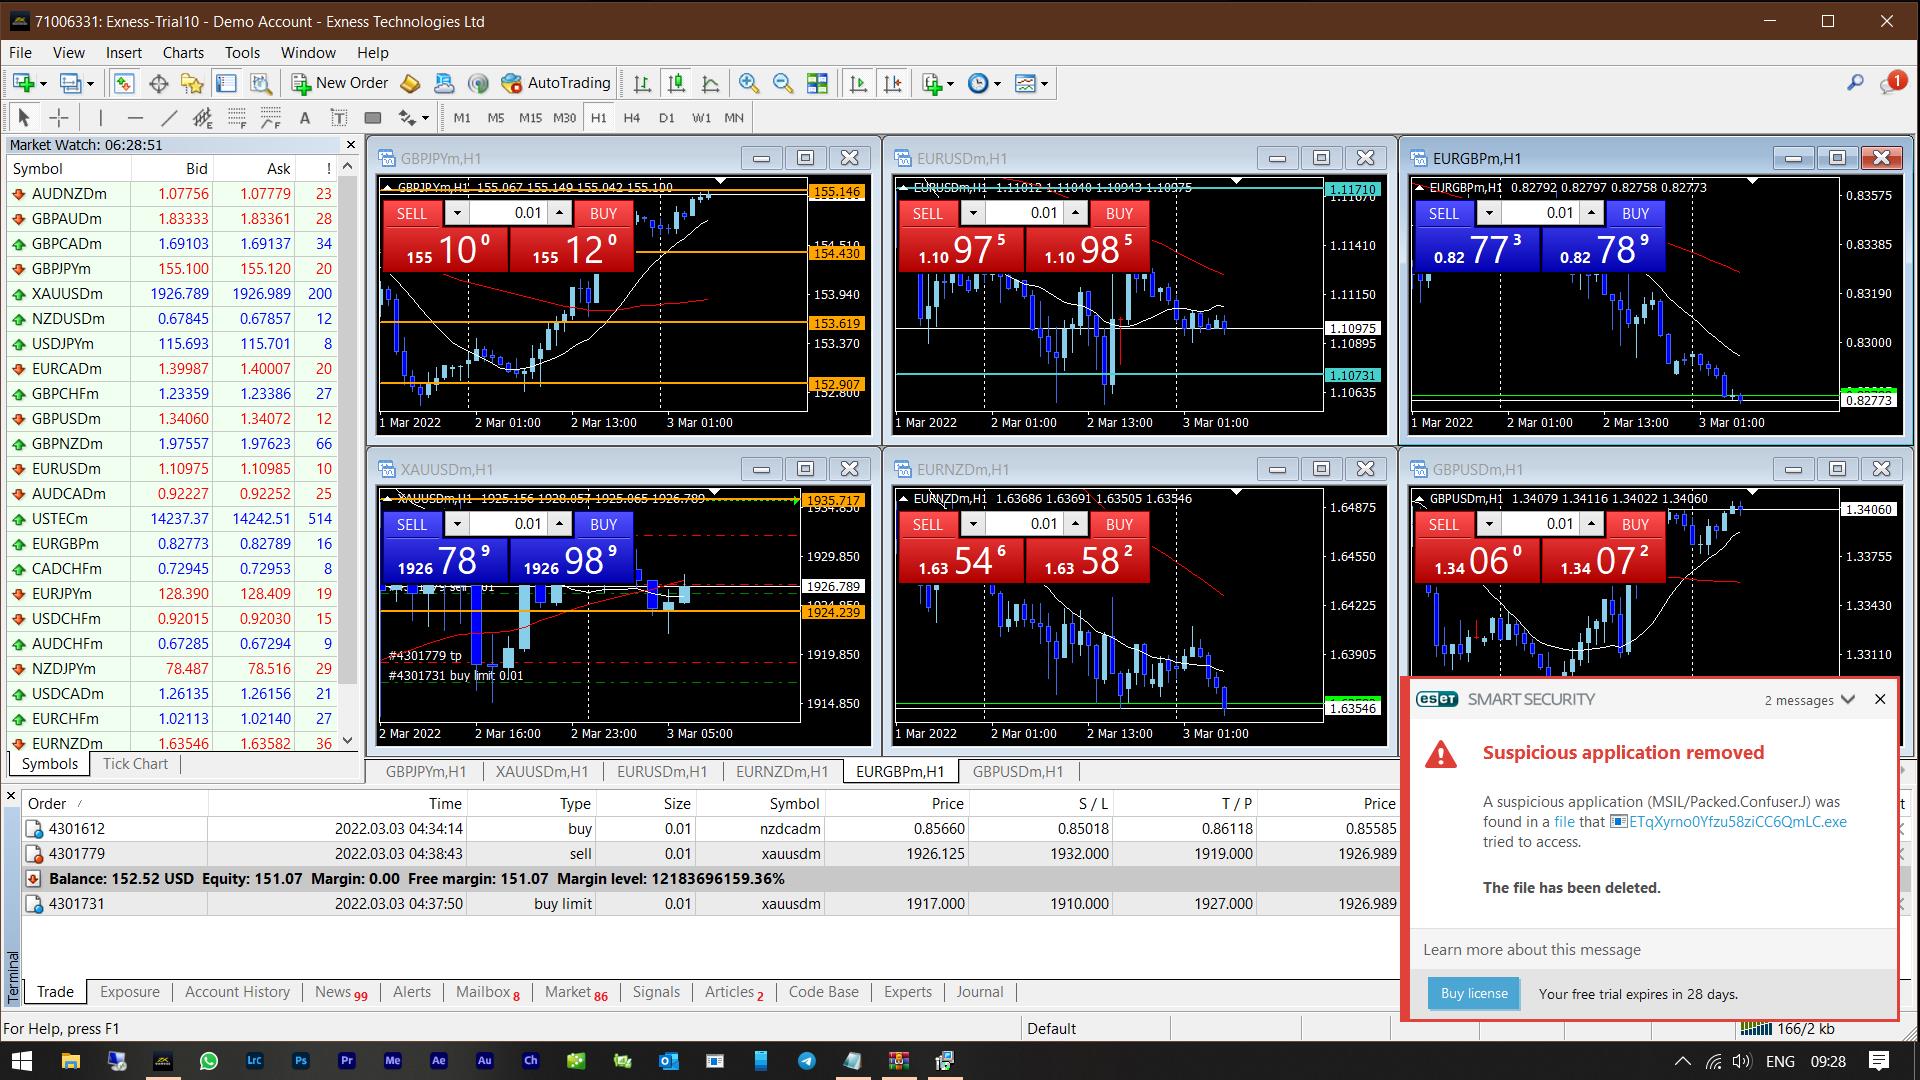Select the crosshair cursor tool

[59, 118]
